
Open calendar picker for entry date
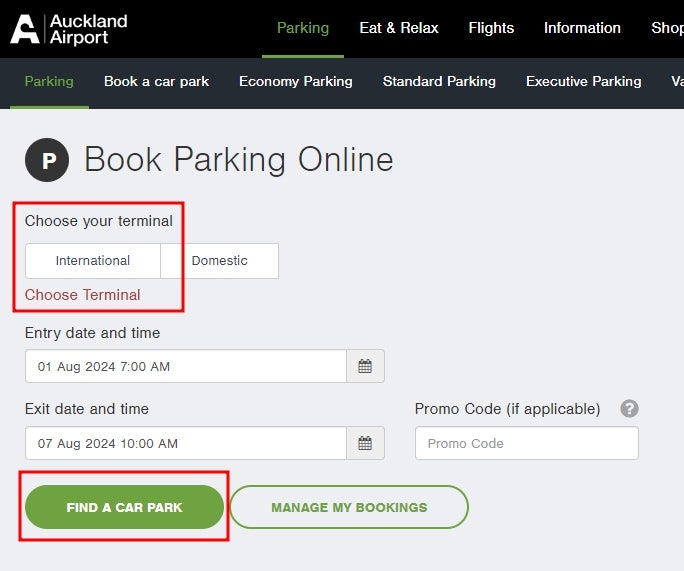(x=365, y=366)
